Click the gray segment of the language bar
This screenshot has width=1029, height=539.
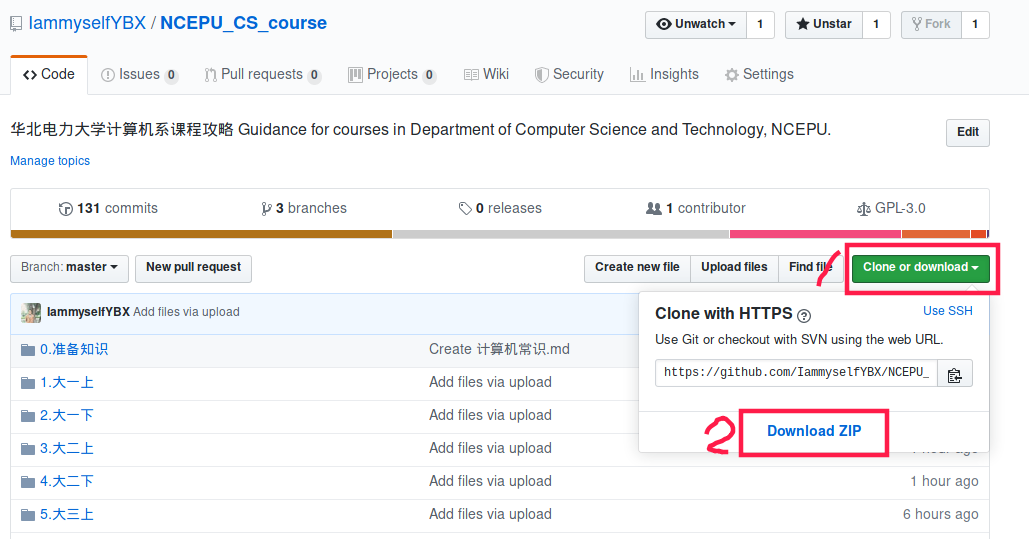coord(561,234)
